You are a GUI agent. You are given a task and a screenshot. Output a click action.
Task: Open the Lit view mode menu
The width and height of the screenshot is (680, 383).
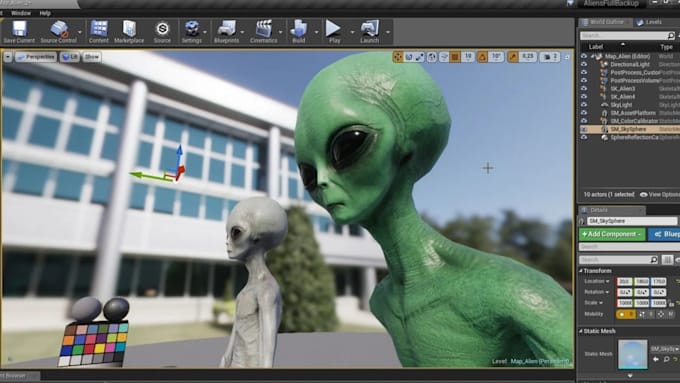70,57
